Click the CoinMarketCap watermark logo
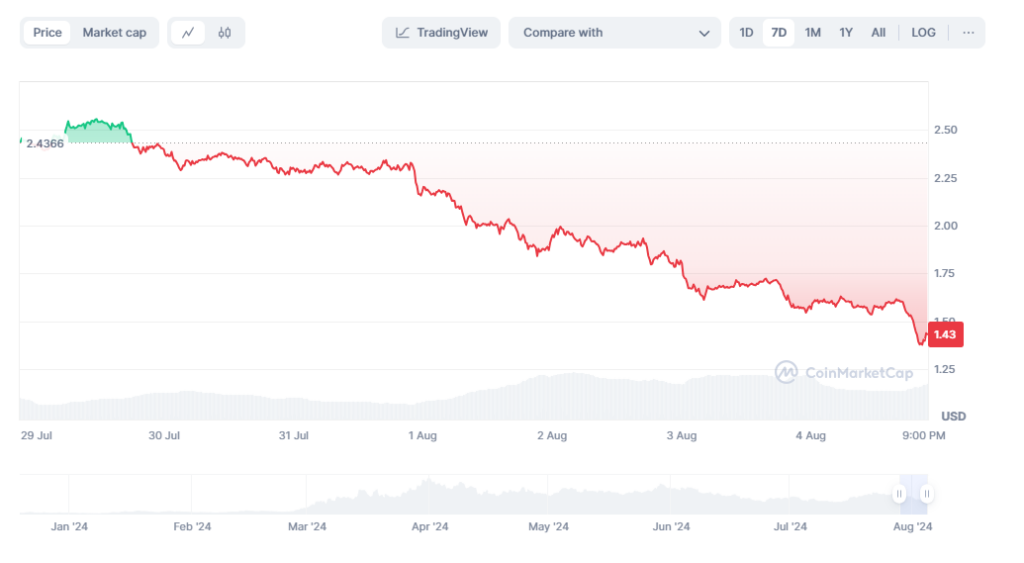 844,372
